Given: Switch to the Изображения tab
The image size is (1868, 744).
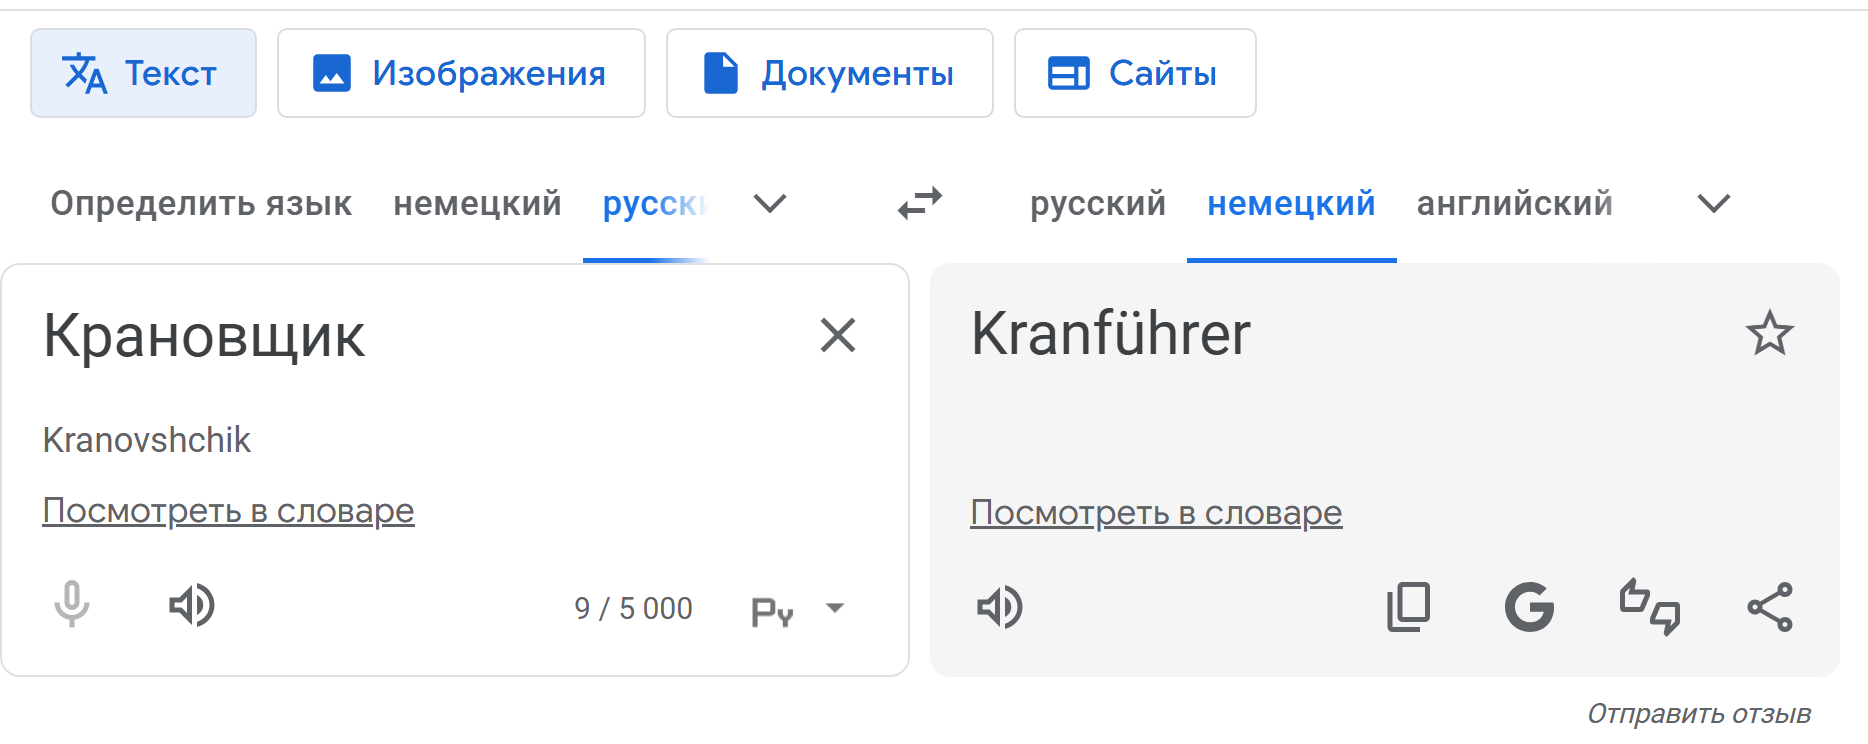Looking at the screenshot, I should pos(461,73).
